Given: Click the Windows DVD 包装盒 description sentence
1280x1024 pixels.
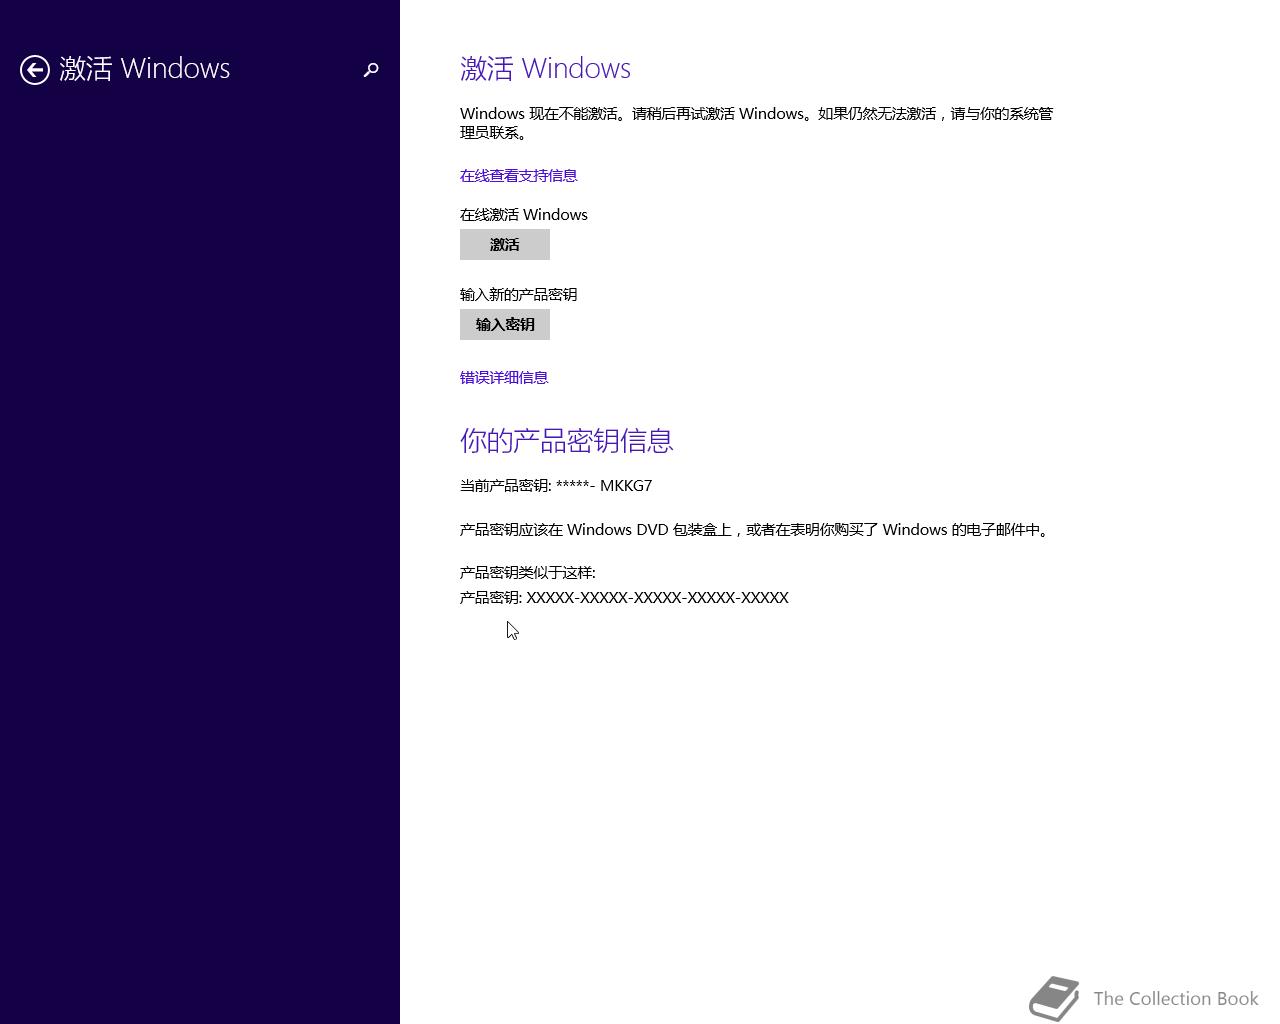Looking at the screenshot, I should click(x=756, y=530).
